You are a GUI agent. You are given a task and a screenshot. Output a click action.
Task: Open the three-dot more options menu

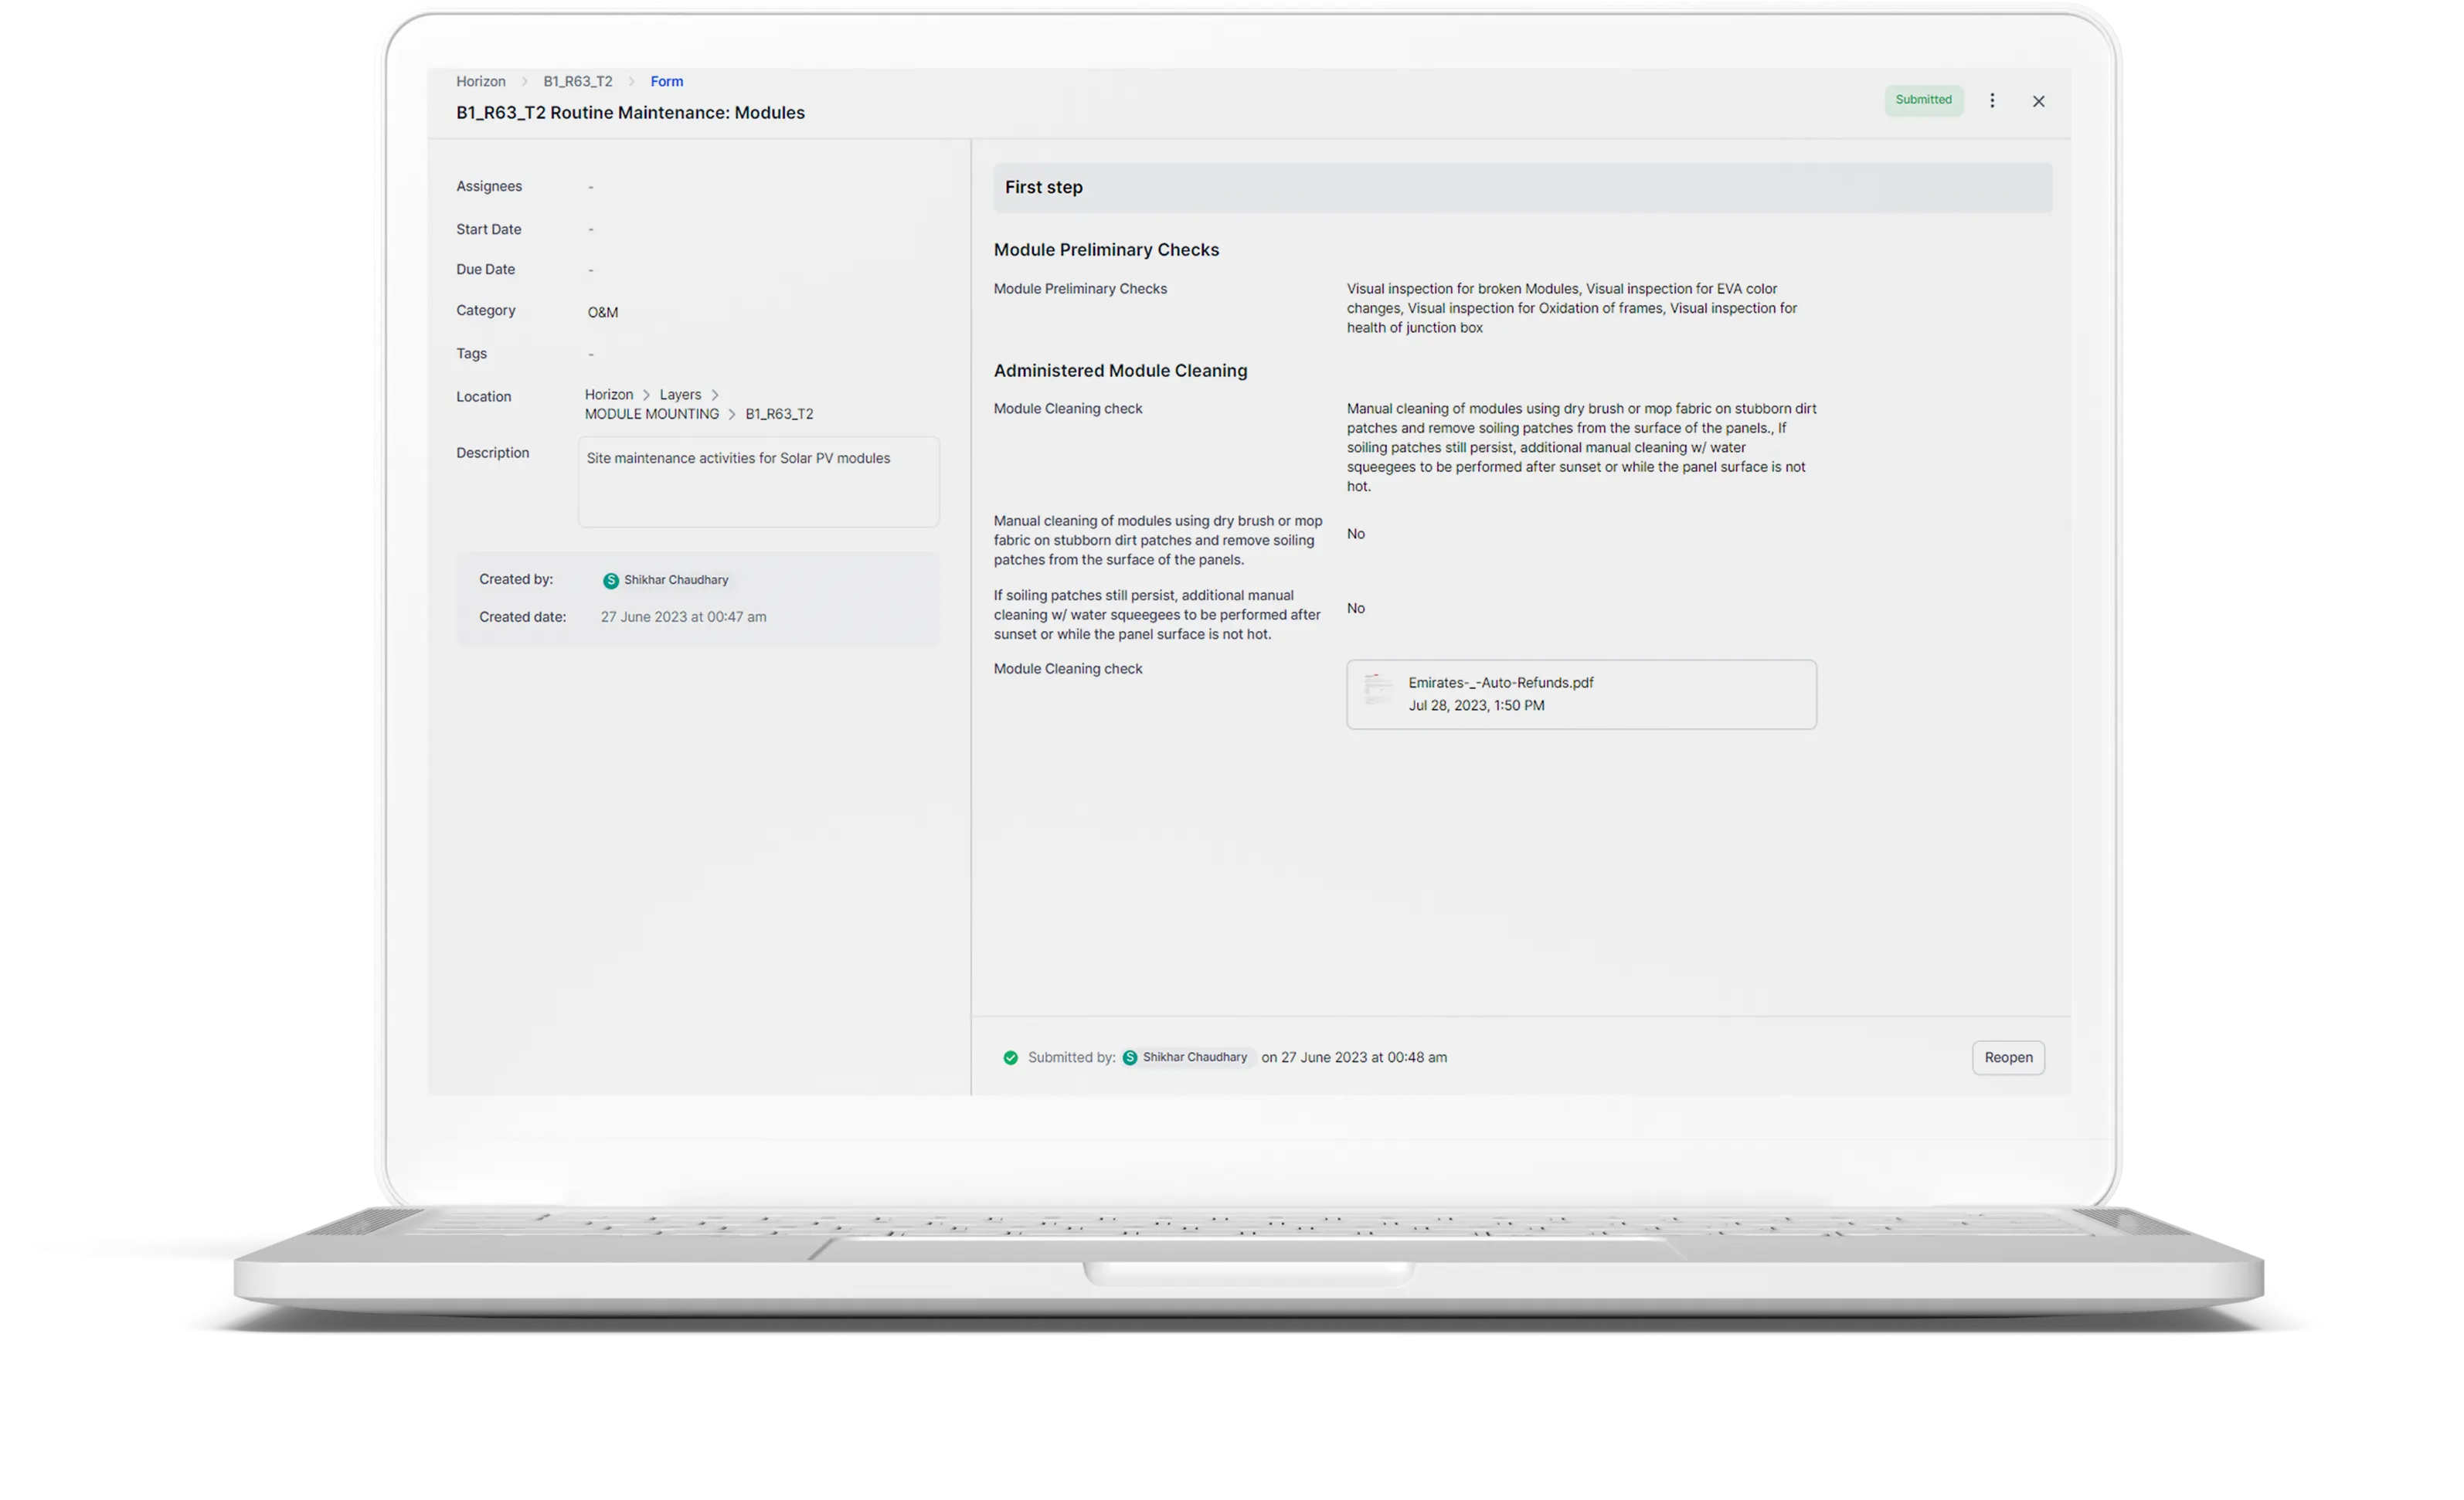tap(1991, 101)
